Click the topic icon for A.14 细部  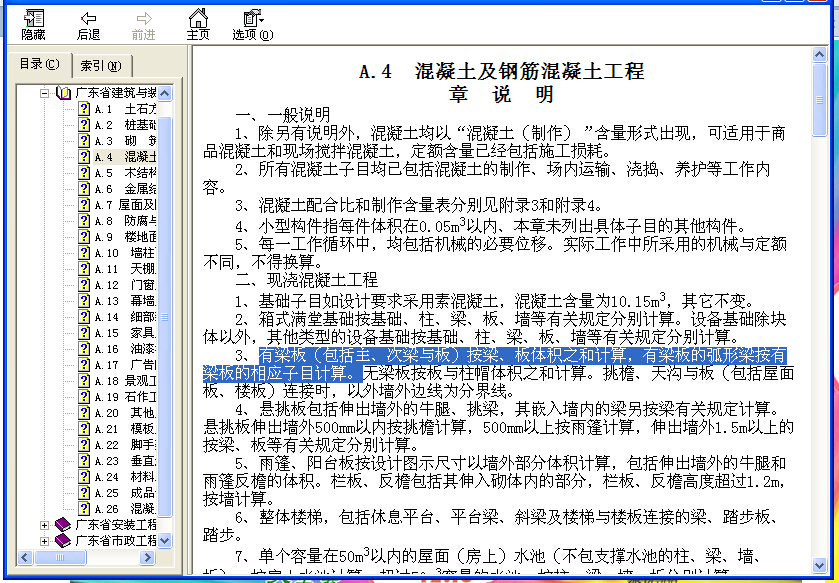point(83,317)
